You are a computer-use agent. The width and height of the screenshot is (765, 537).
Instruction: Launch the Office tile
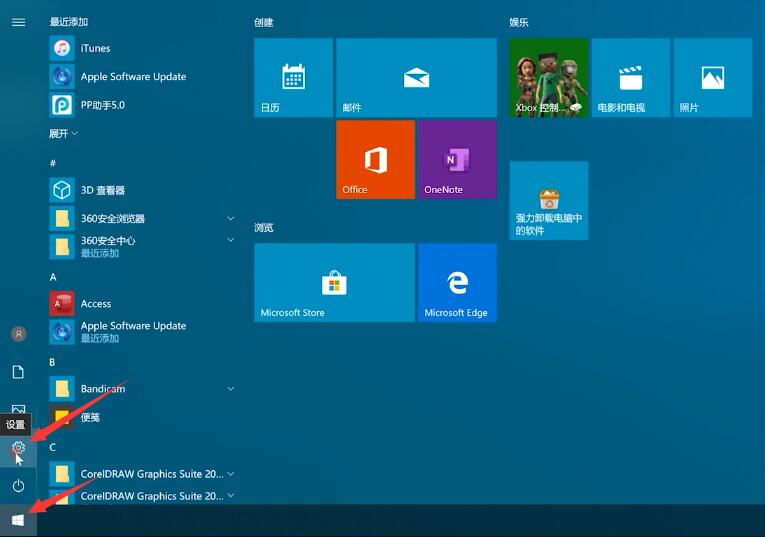[376, 159]
